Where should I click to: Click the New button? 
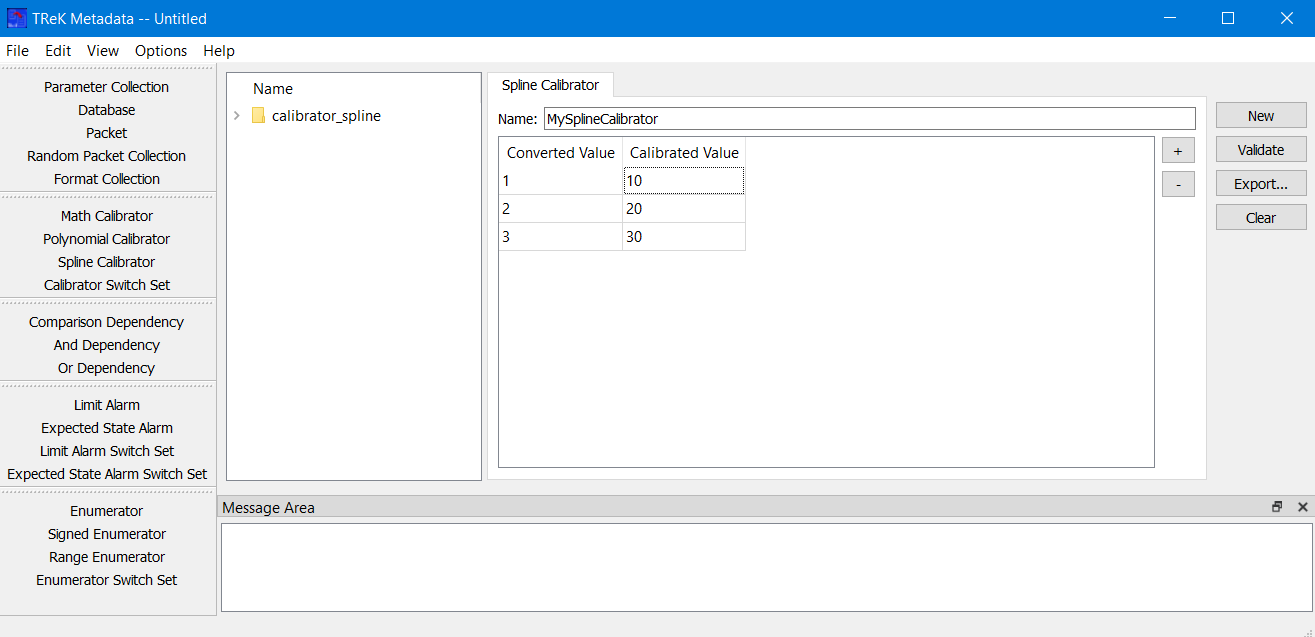(x=1260, y=116)
